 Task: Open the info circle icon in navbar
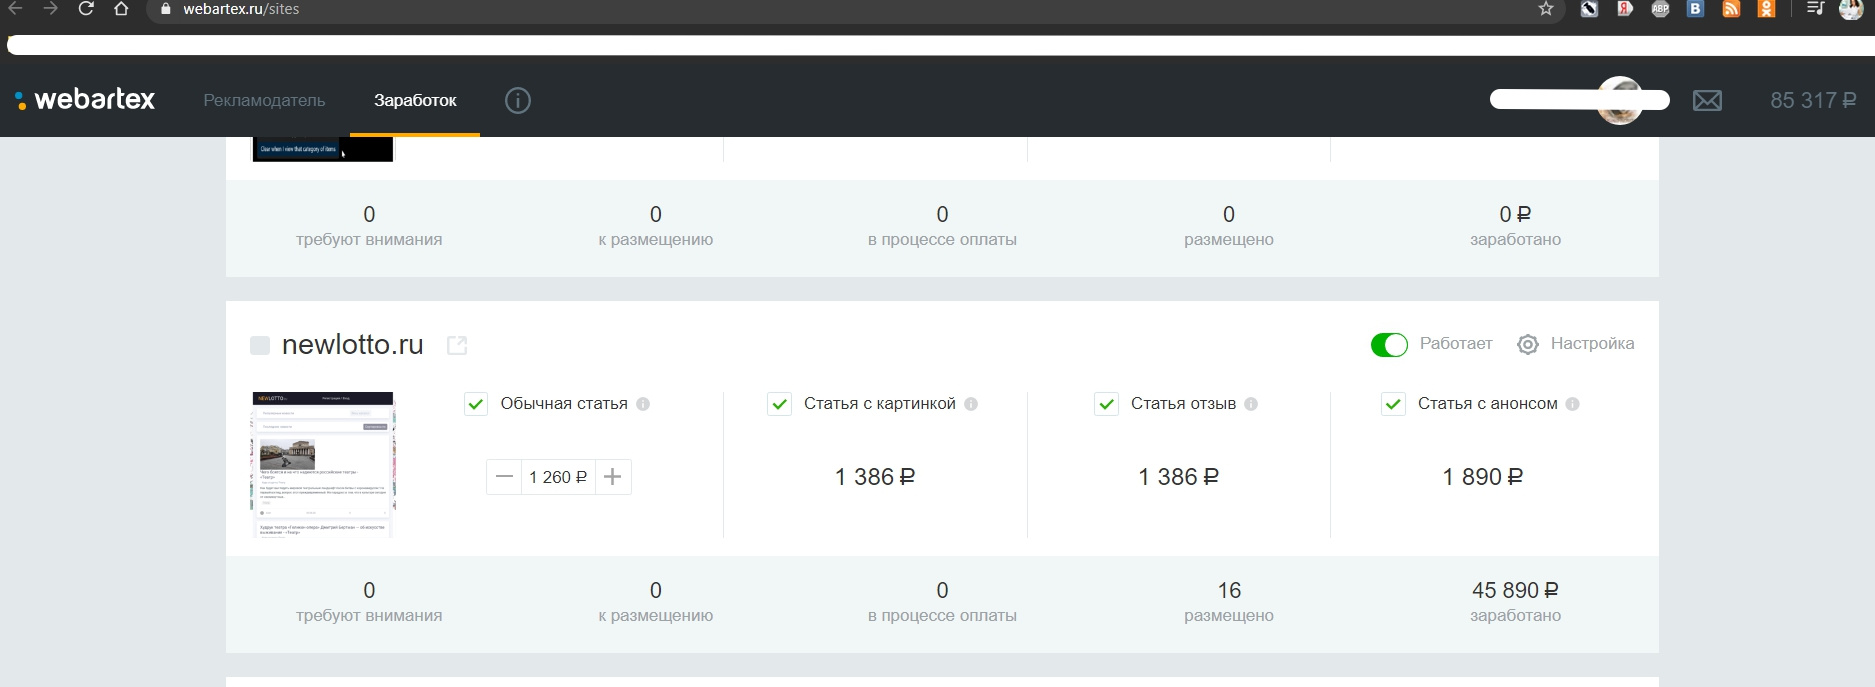tap(518, 100)
